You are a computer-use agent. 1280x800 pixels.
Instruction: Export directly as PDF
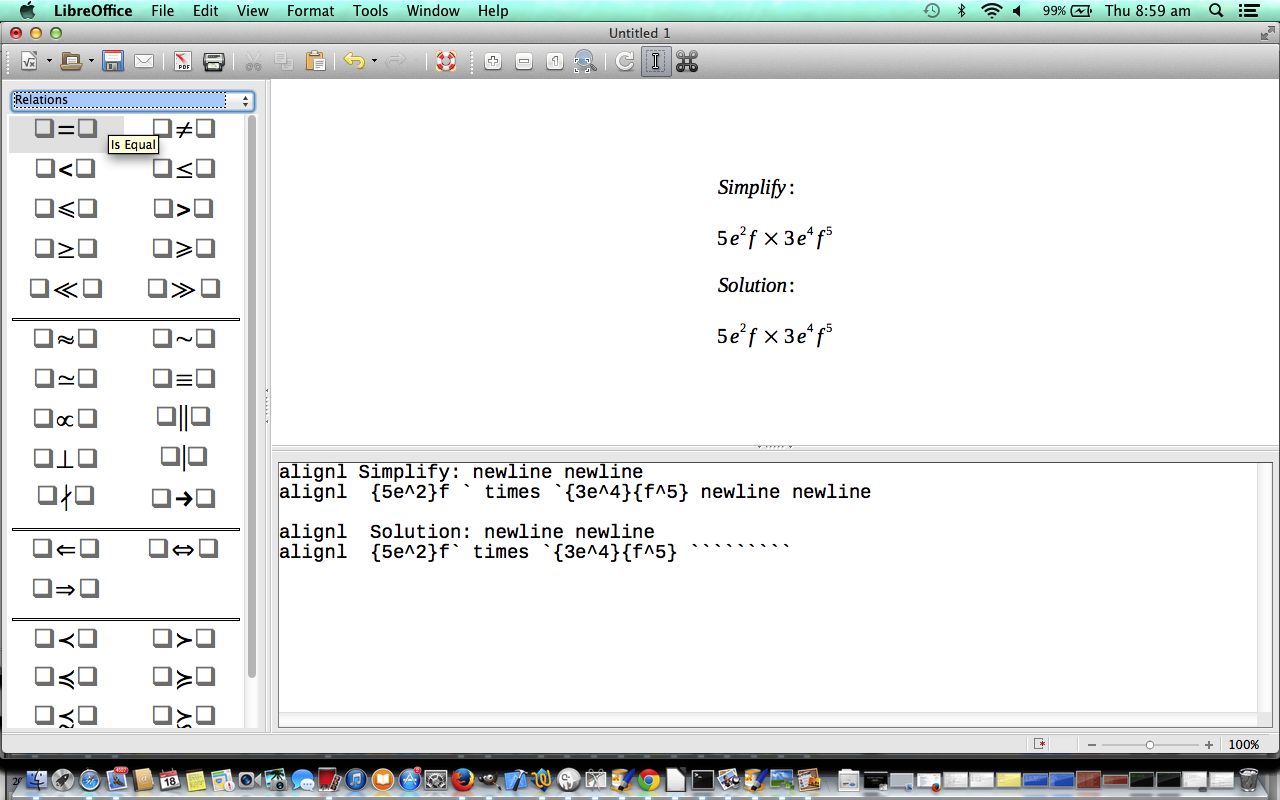click(182, 62)
